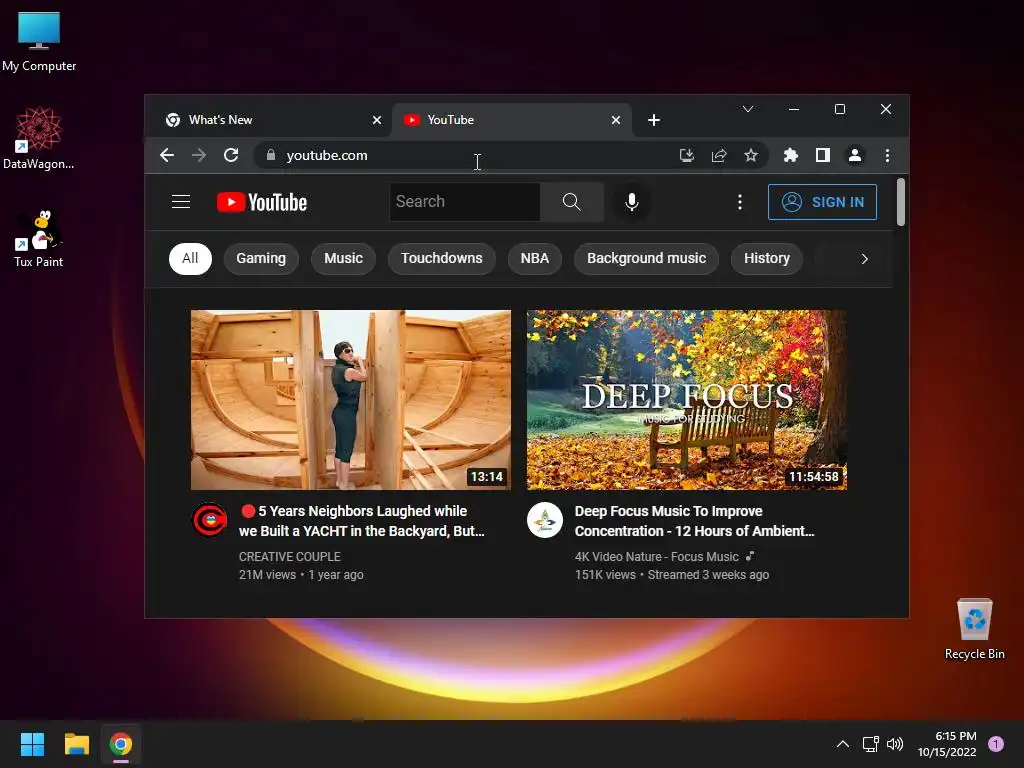The height and width of the screenshot is (768, 1024).
Task: Select the YouTube browser tab
Action: [512, 120]
